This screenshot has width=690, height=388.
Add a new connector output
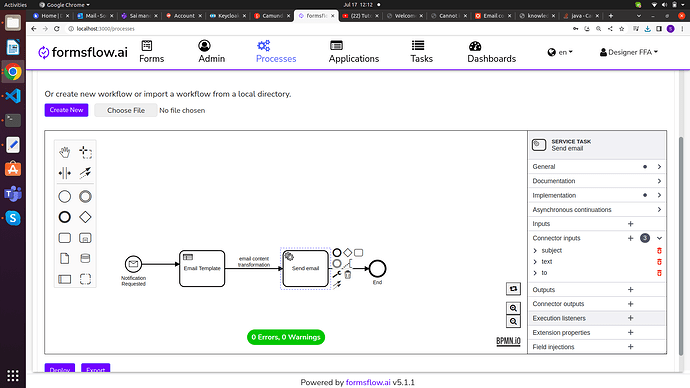630,304
